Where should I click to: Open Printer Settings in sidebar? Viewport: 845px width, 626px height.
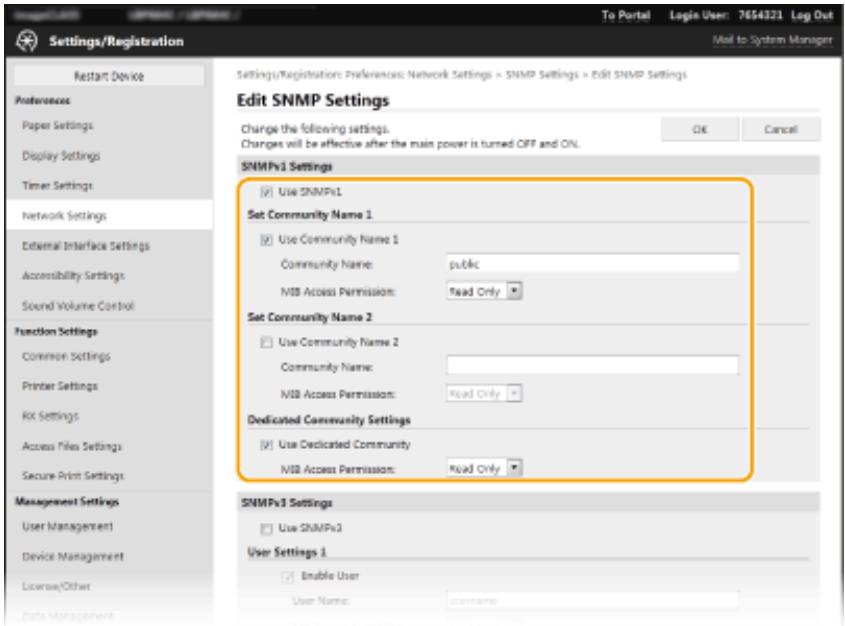tap(60, 386)
